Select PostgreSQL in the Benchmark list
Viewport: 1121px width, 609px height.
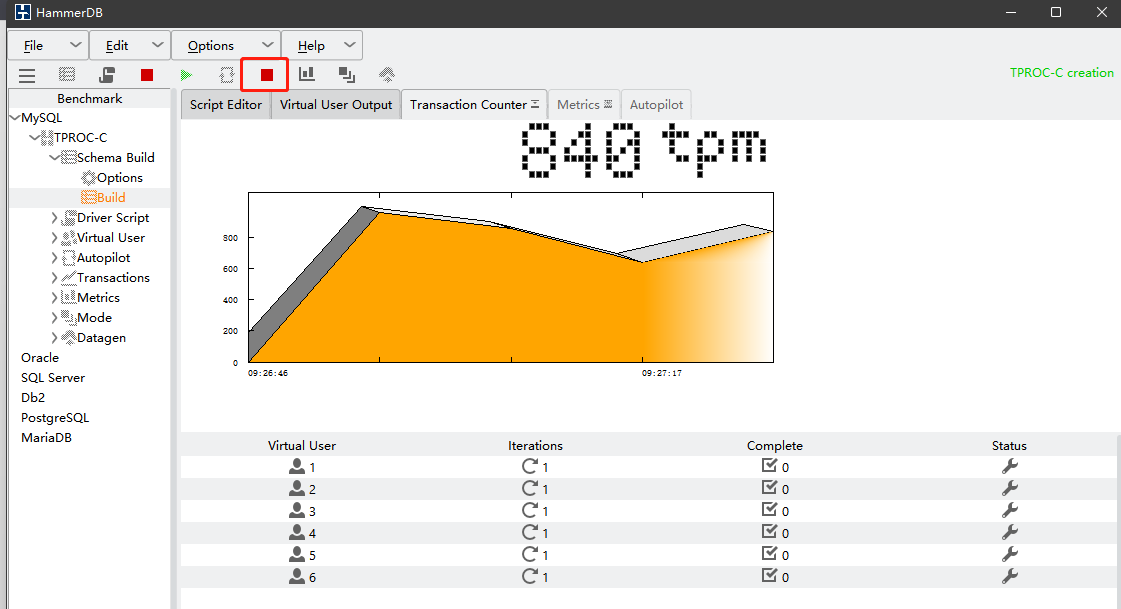tap(55, 417)
